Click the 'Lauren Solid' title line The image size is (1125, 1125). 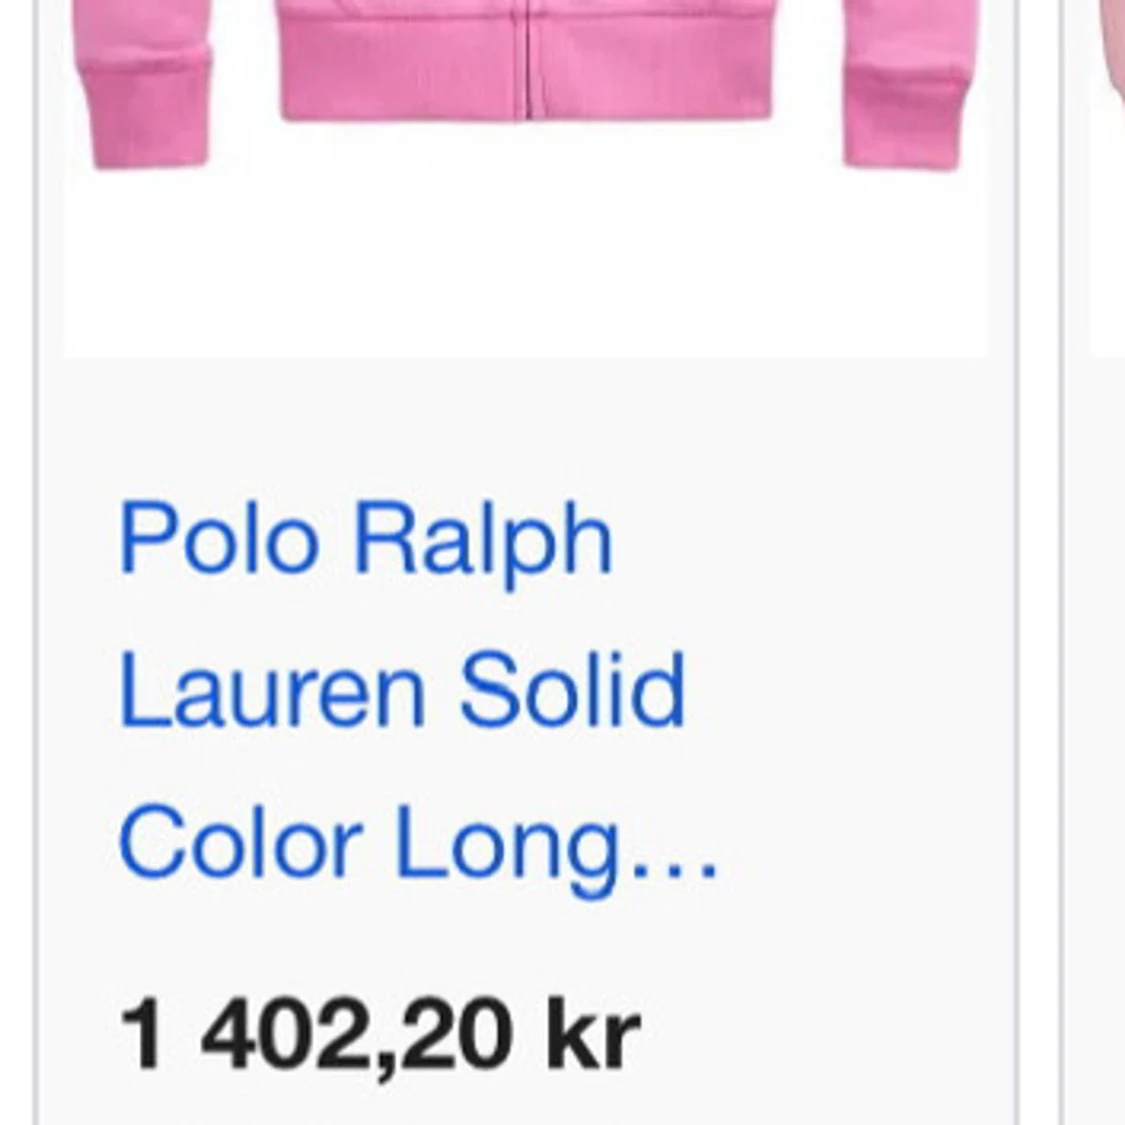(402, 690)
